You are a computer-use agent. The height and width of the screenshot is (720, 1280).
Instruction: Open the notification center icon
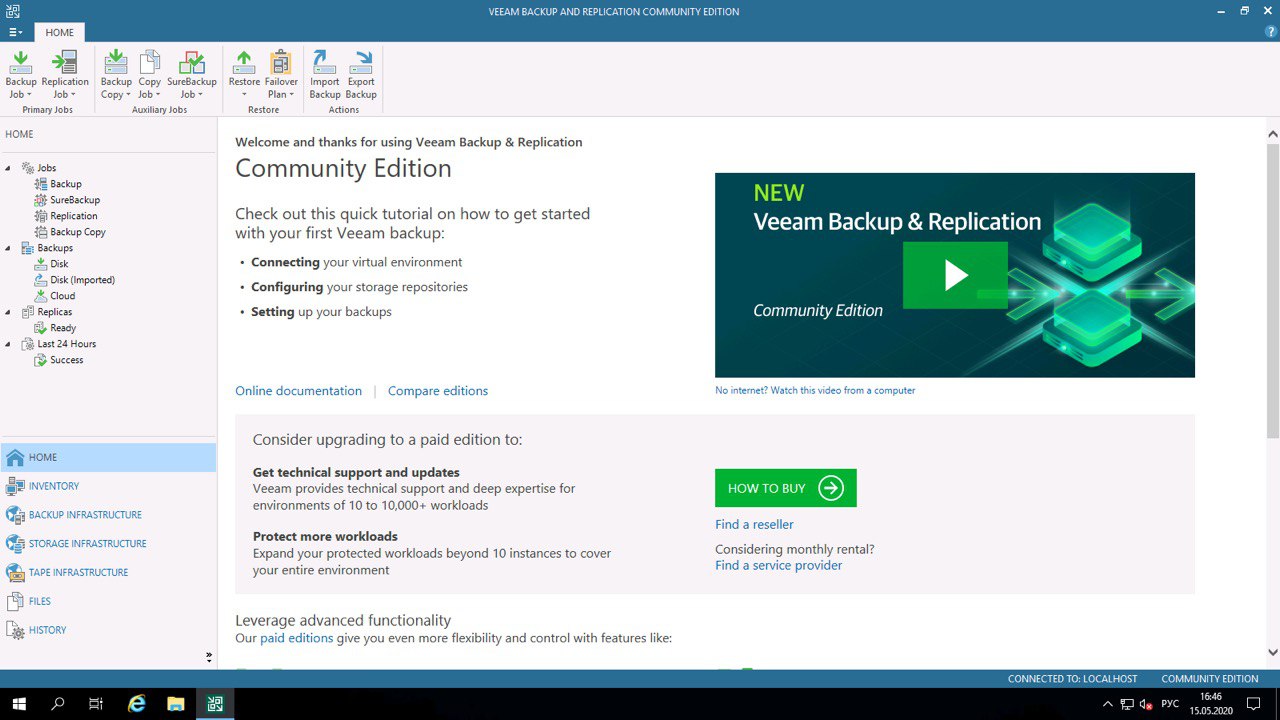[x=1253, y=704]
